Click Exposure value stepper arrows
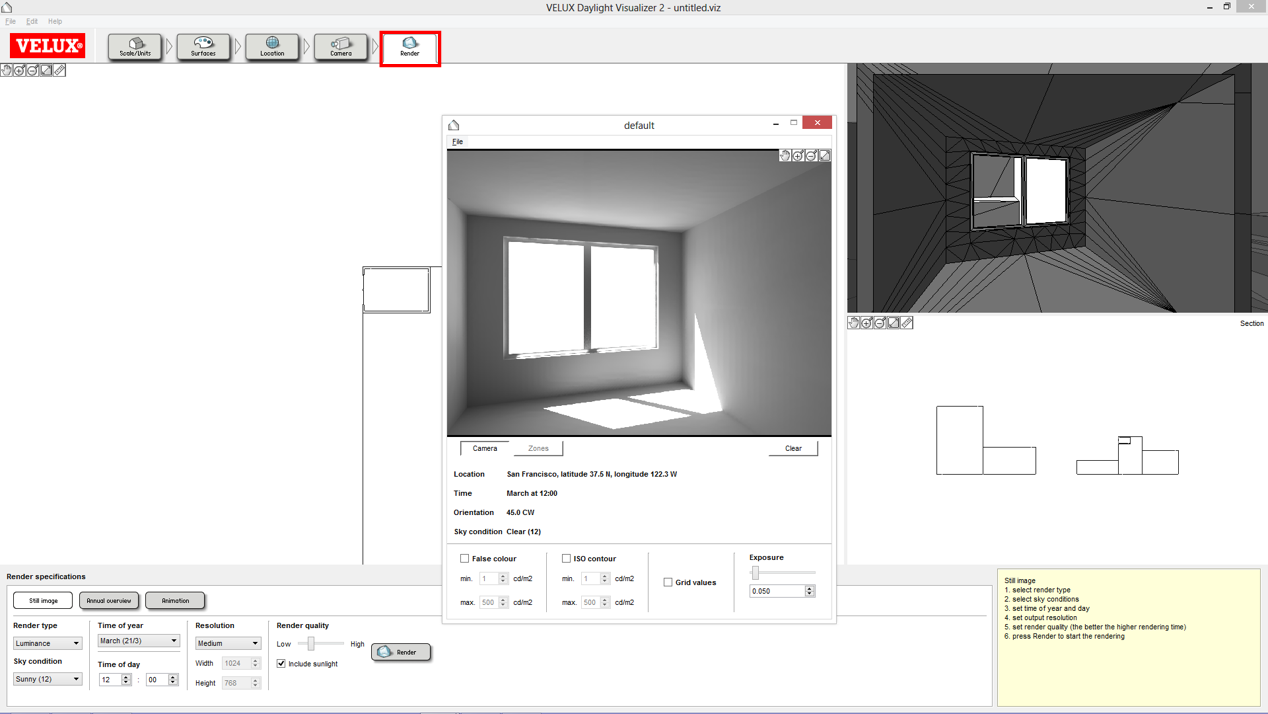The height and width of the screenshot is (714, 1268). click(x=810, y=591)
